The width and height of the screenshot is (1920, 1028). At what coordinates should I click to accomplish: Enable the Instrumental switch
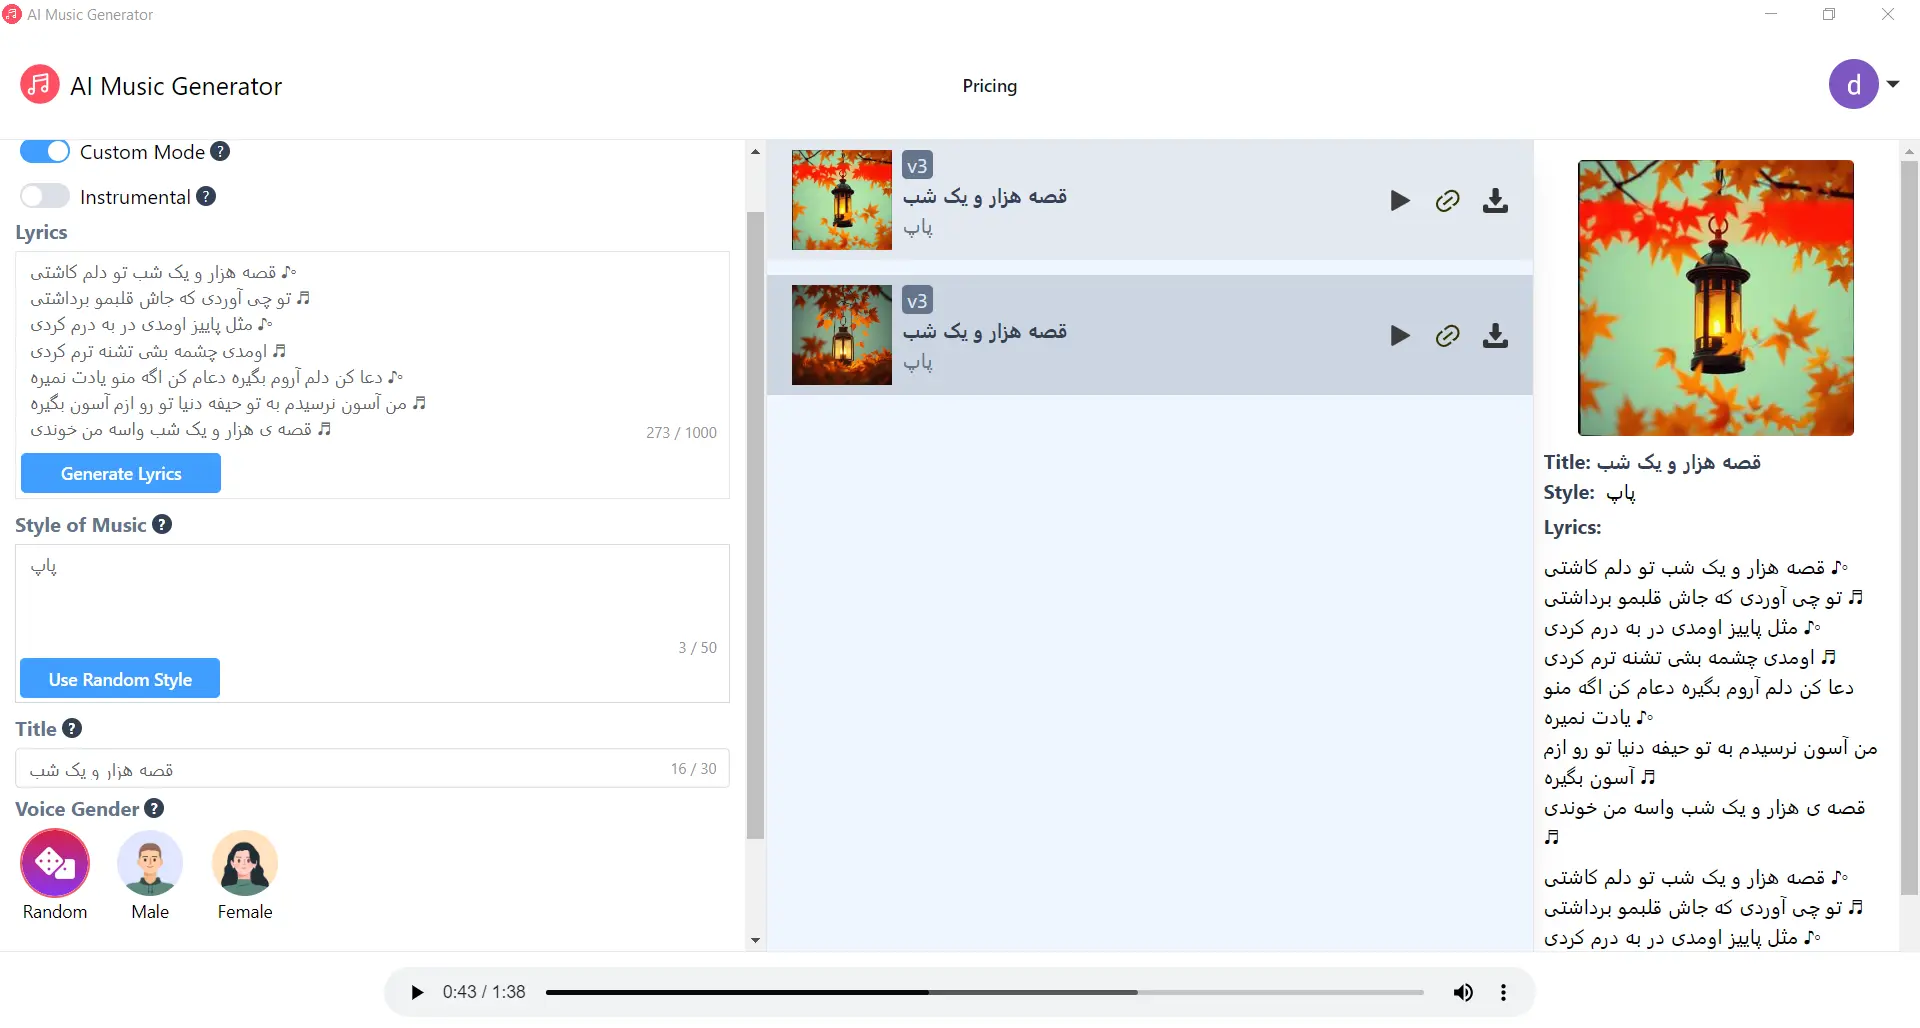pyautogui.click(x=45, y=196)
